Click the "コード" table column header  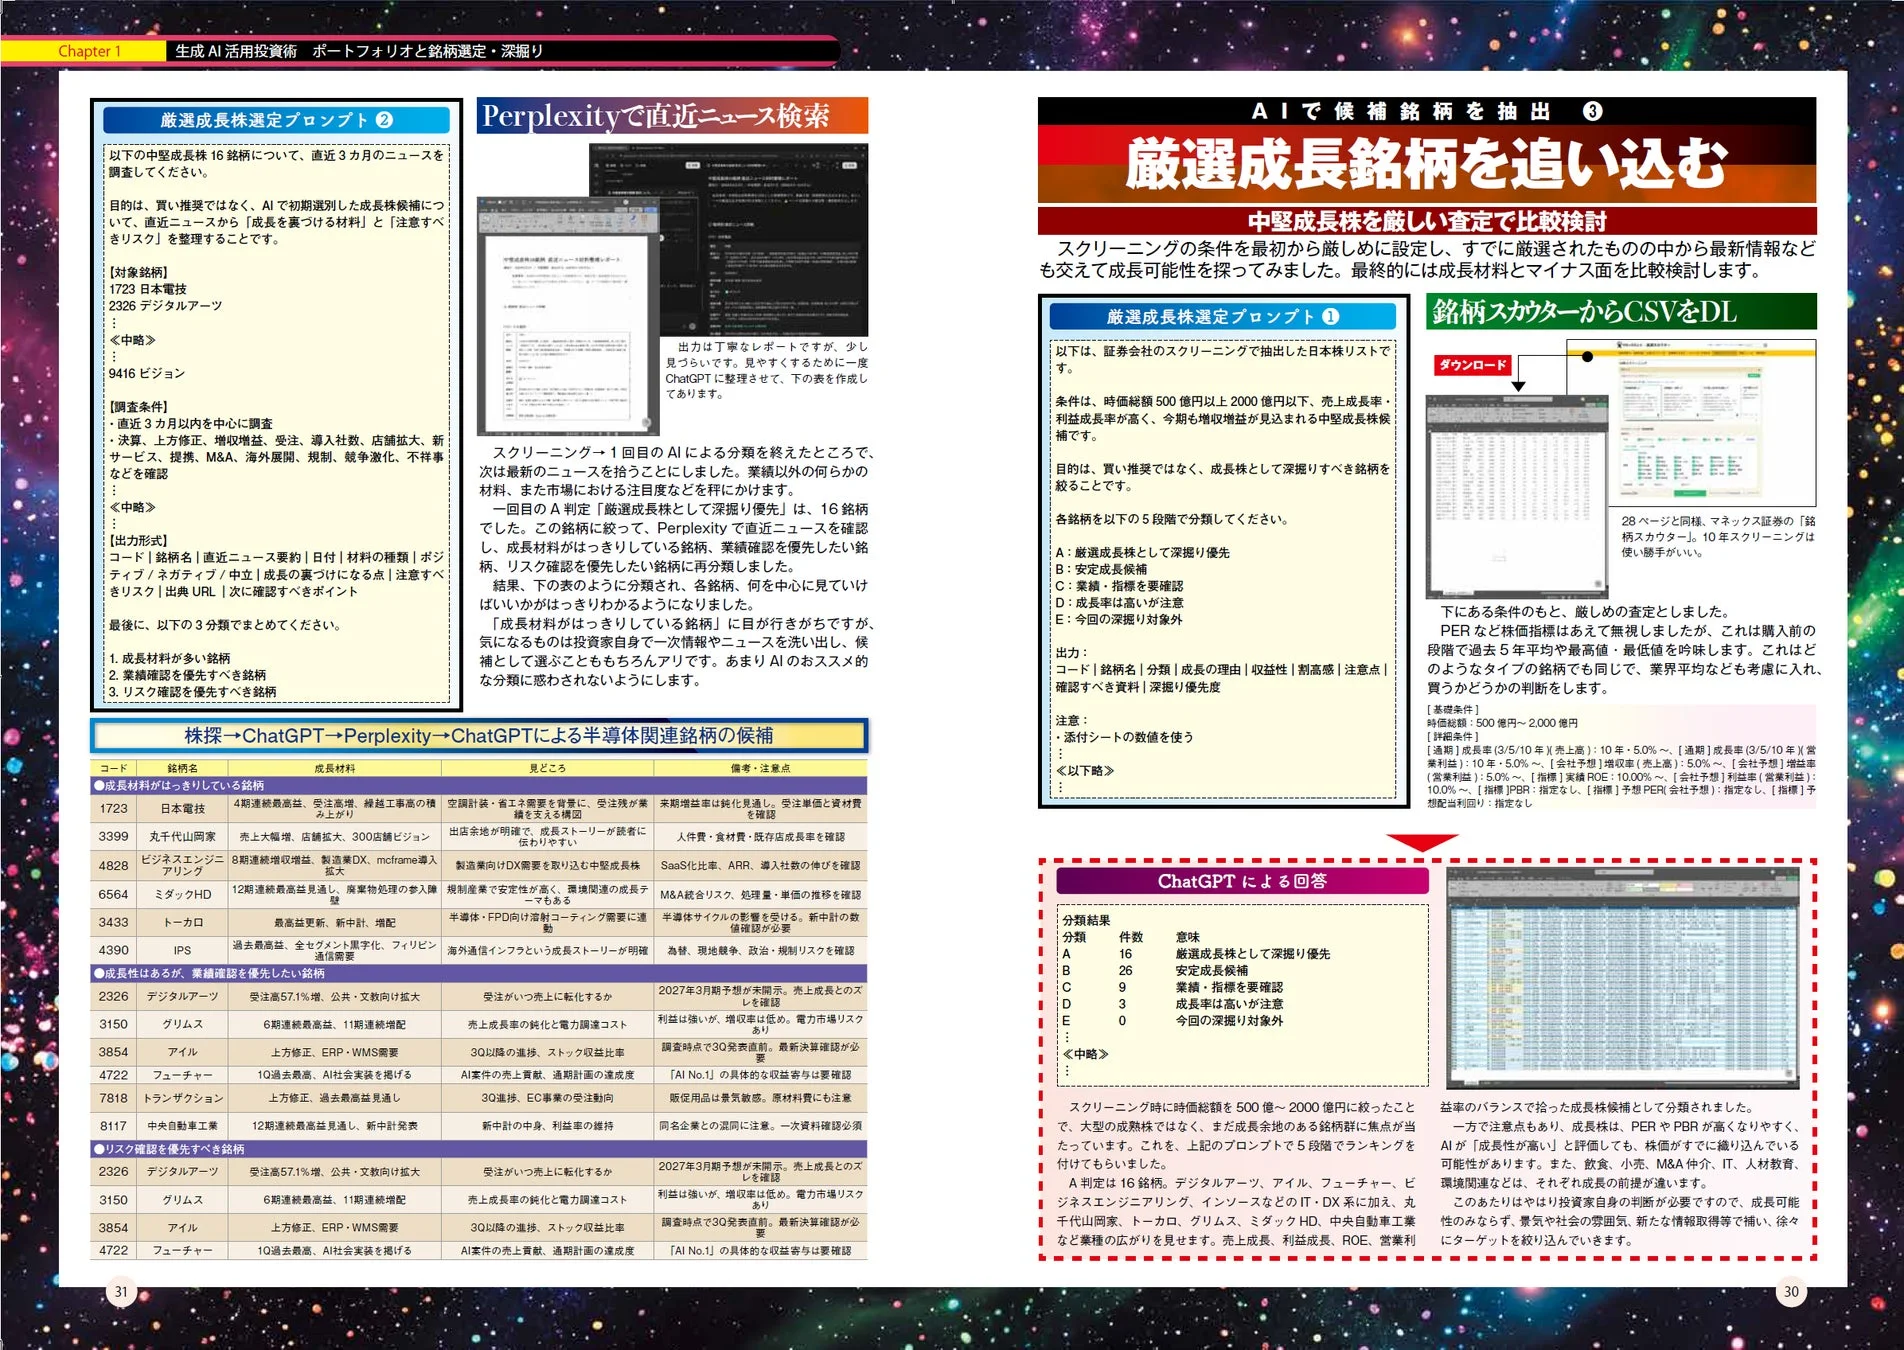[113, 769]
